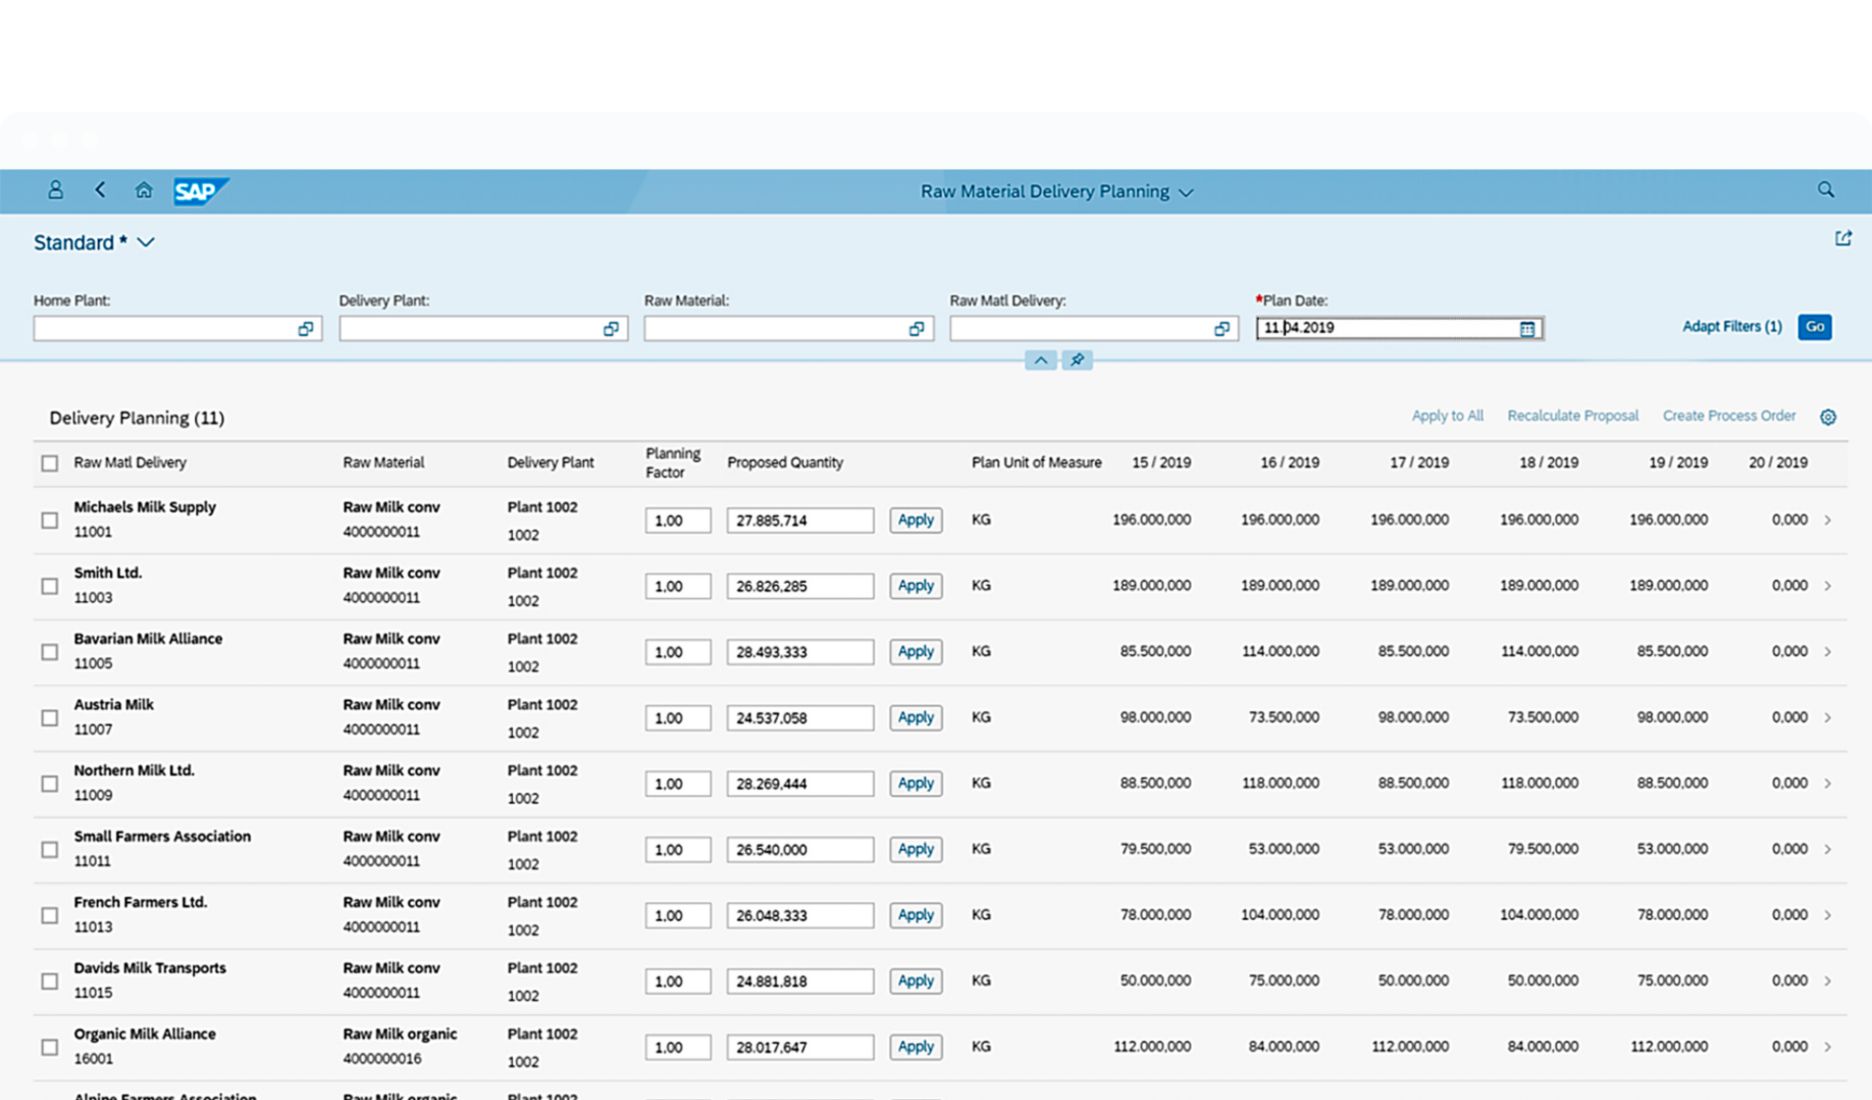Open the user profile icon
This screenshot has width=1872, height=1100.
pyautogui.click(x=55, y=190)
